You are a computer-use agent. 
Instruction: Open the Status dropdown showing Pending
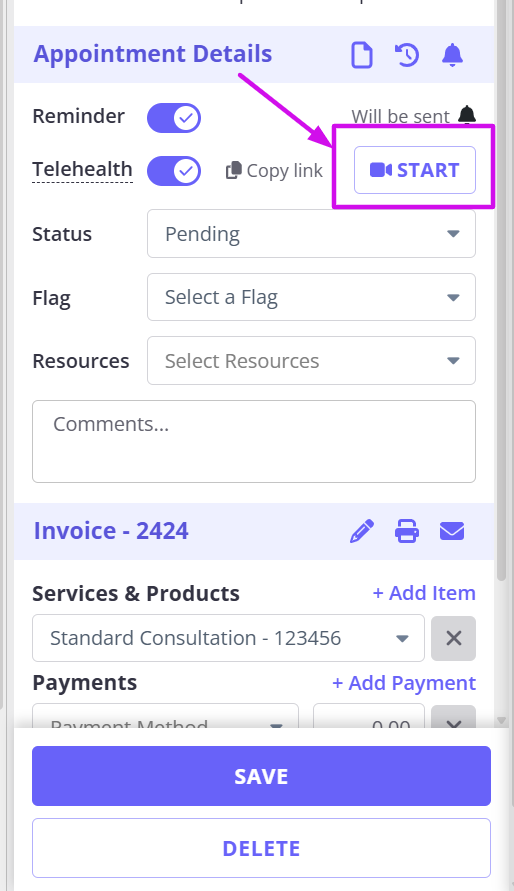311,234
